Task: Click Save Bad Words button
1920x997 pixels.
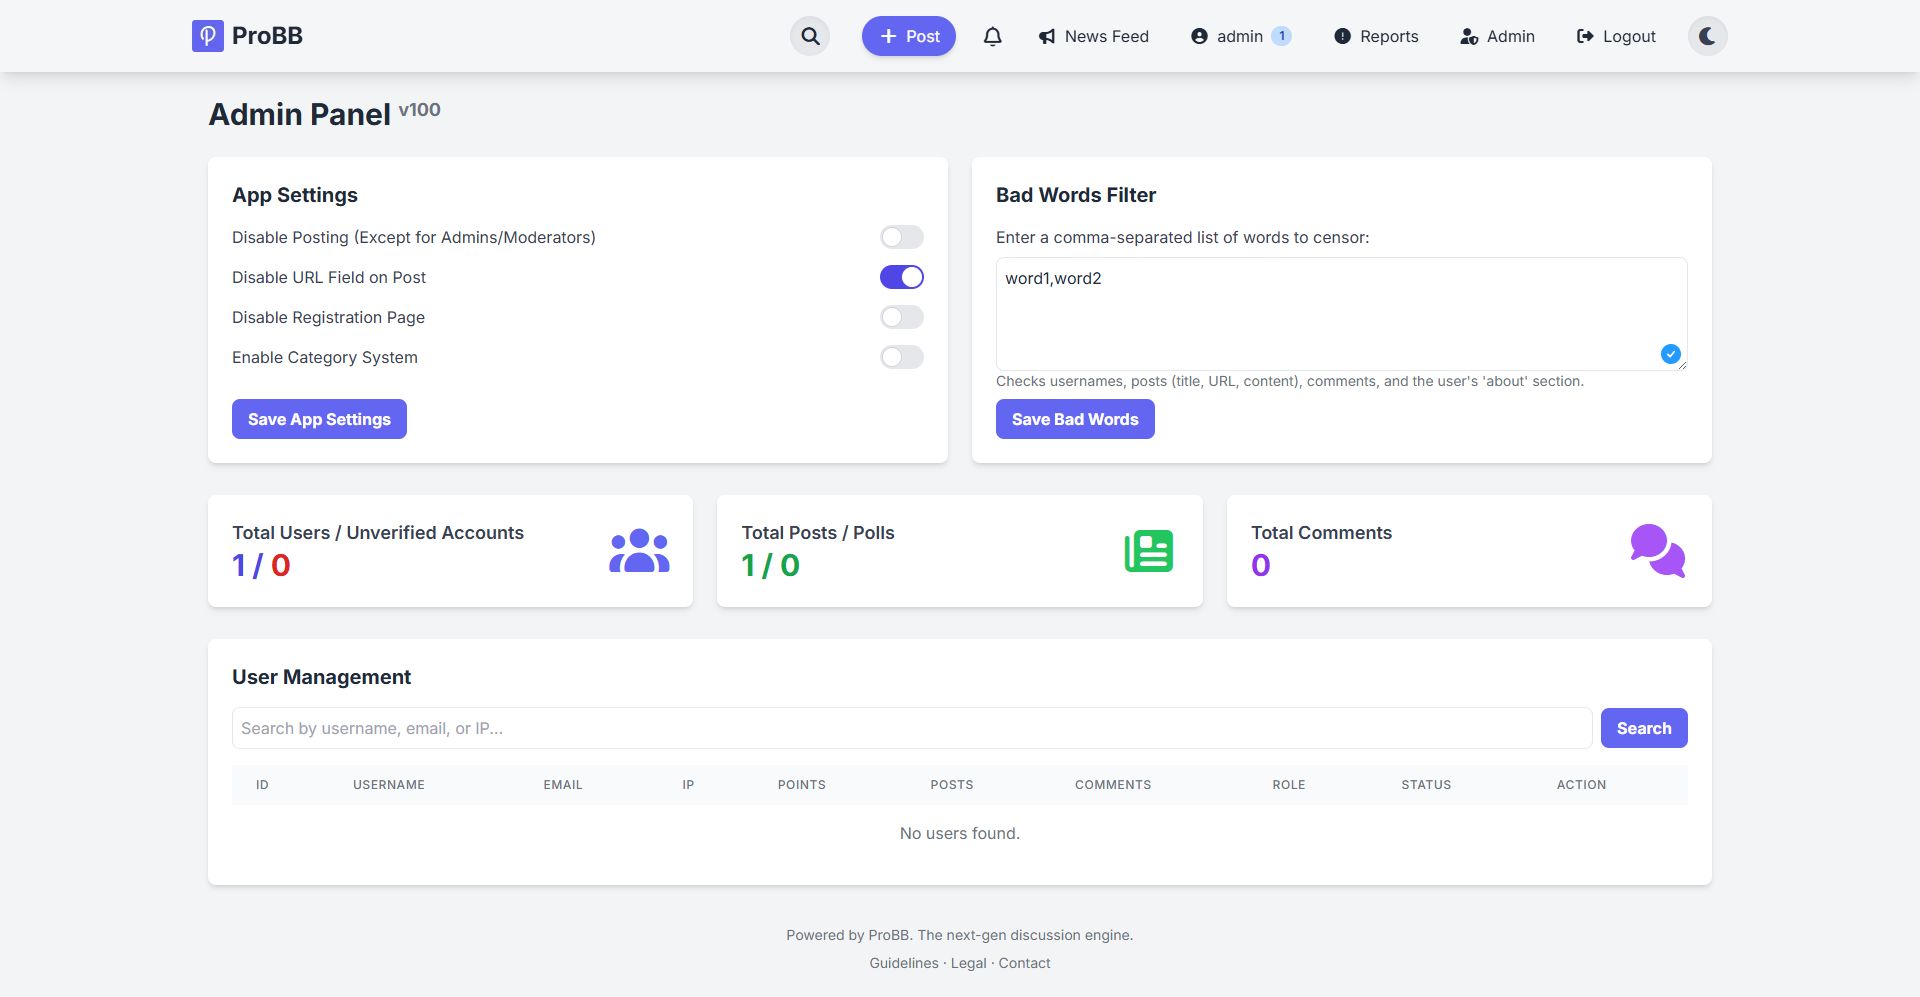Action: (1075, 419)
